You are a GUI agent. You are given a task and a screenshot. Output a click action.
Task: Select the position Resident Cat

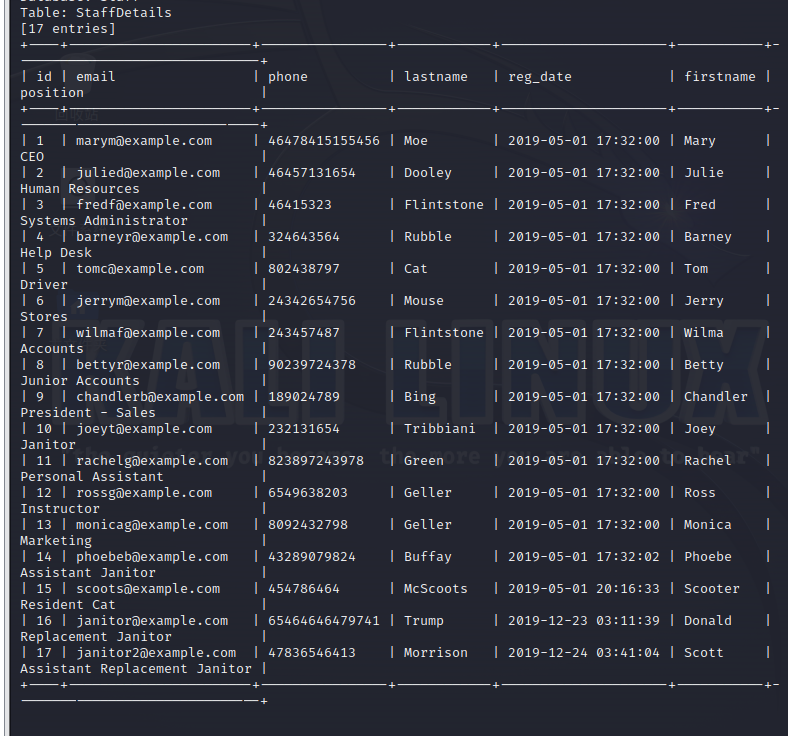point(68,605)
